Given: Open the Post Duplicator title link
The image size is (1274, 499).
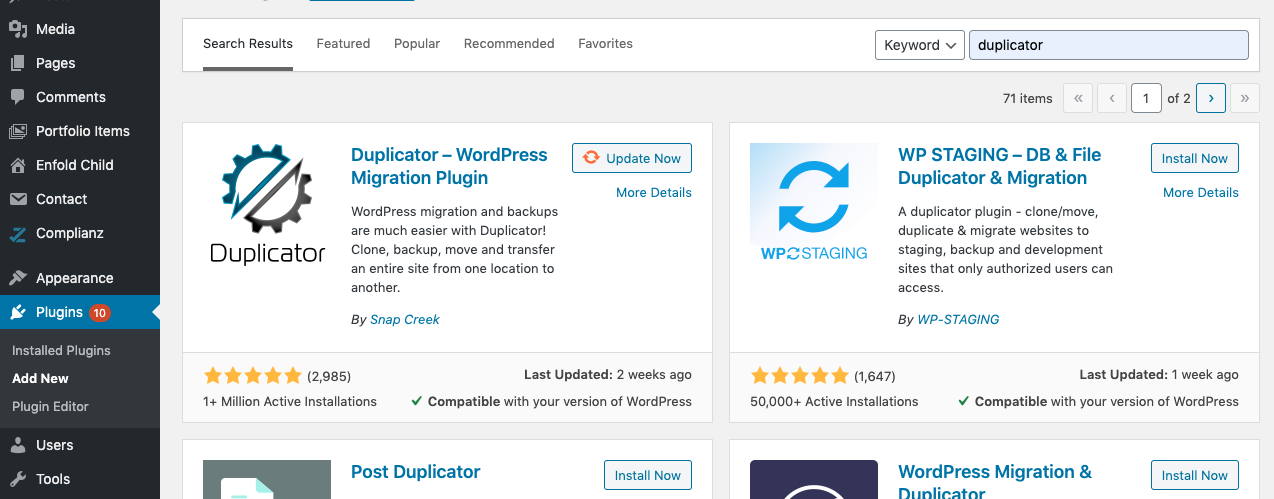Looking at the screenshot, I should (x=416, y=472).
